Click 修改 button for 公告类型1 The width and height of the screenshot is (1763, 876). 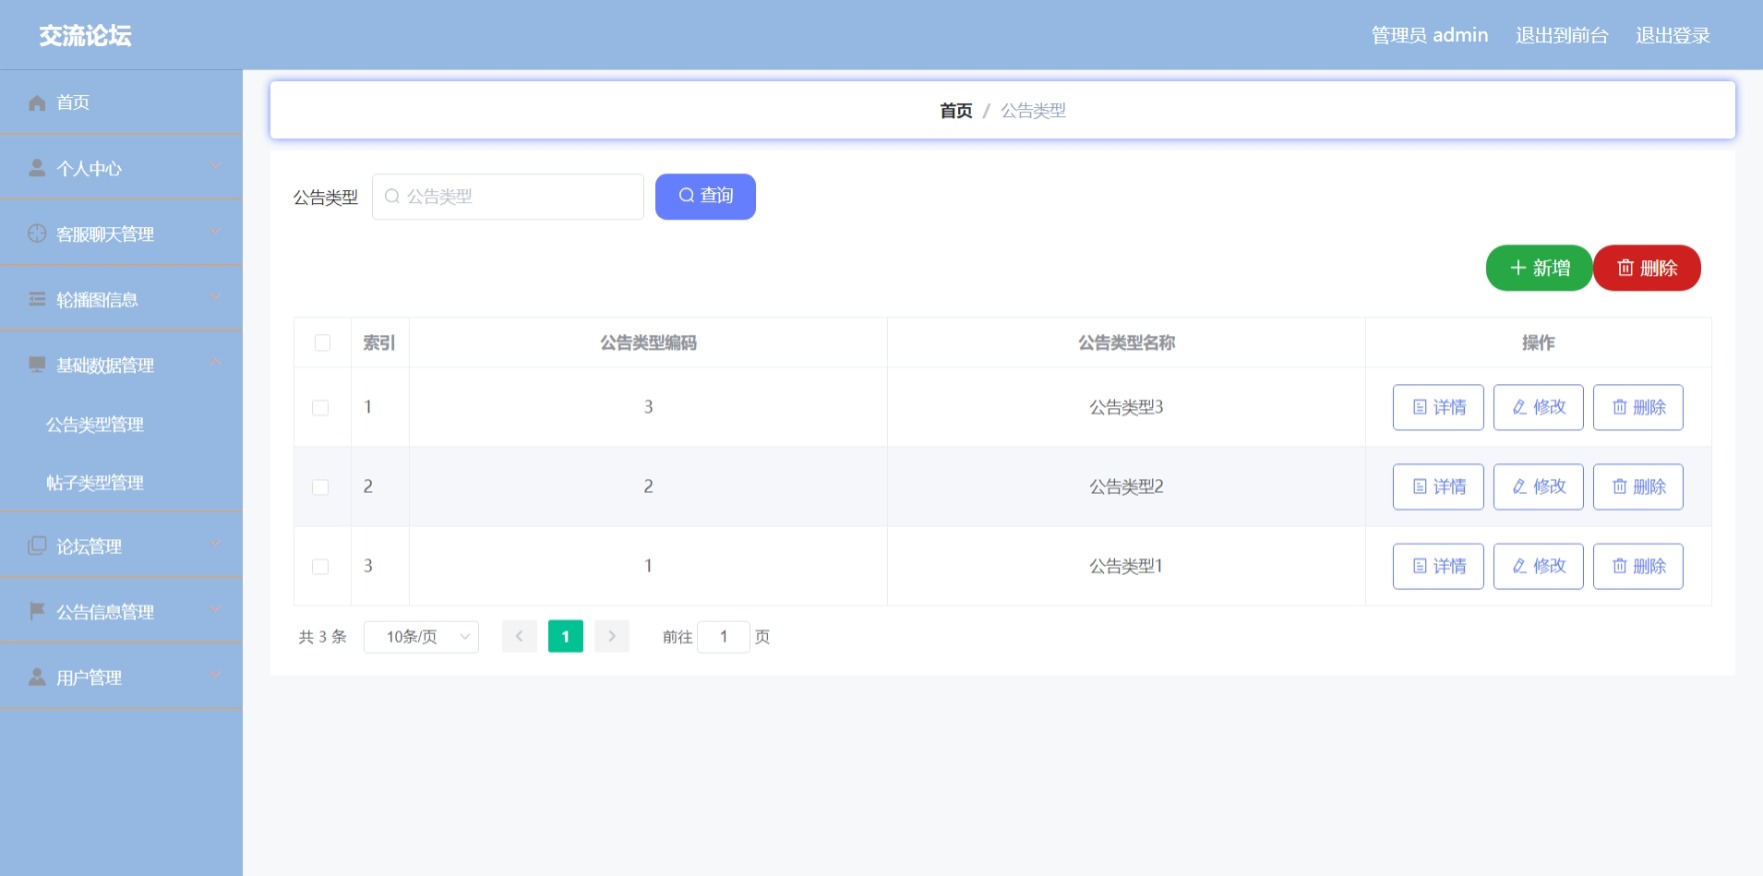pos(1538,566)
